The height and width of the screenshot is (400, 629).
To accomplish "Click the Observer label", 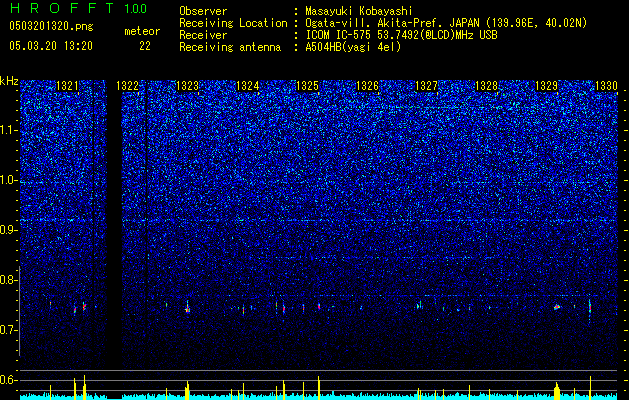I will tap(203, 11).
